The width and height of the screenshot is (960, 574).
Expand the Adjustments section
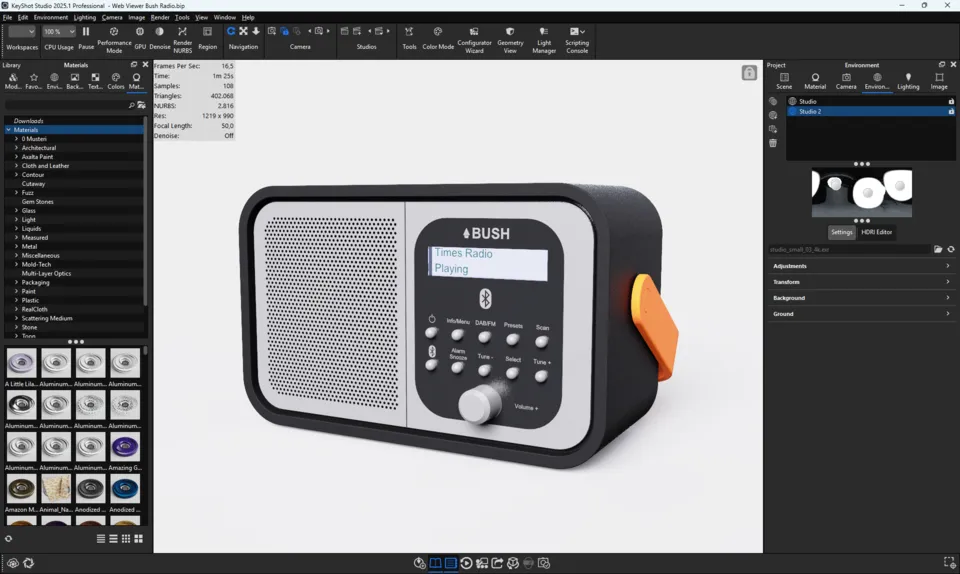(x=861, y=266)
